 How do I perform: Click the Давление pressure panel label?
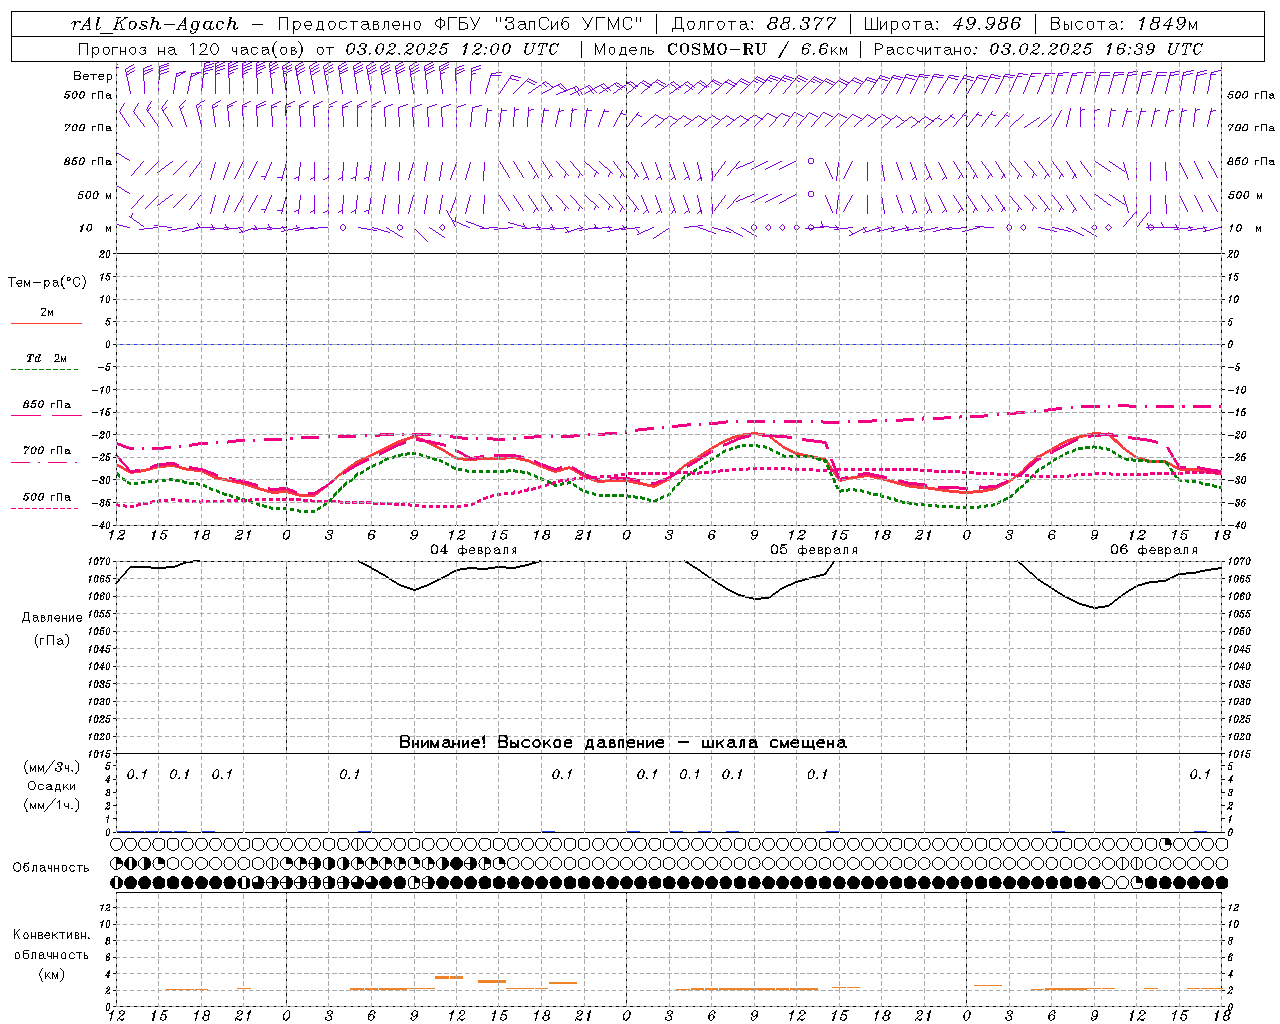point(52,618)
